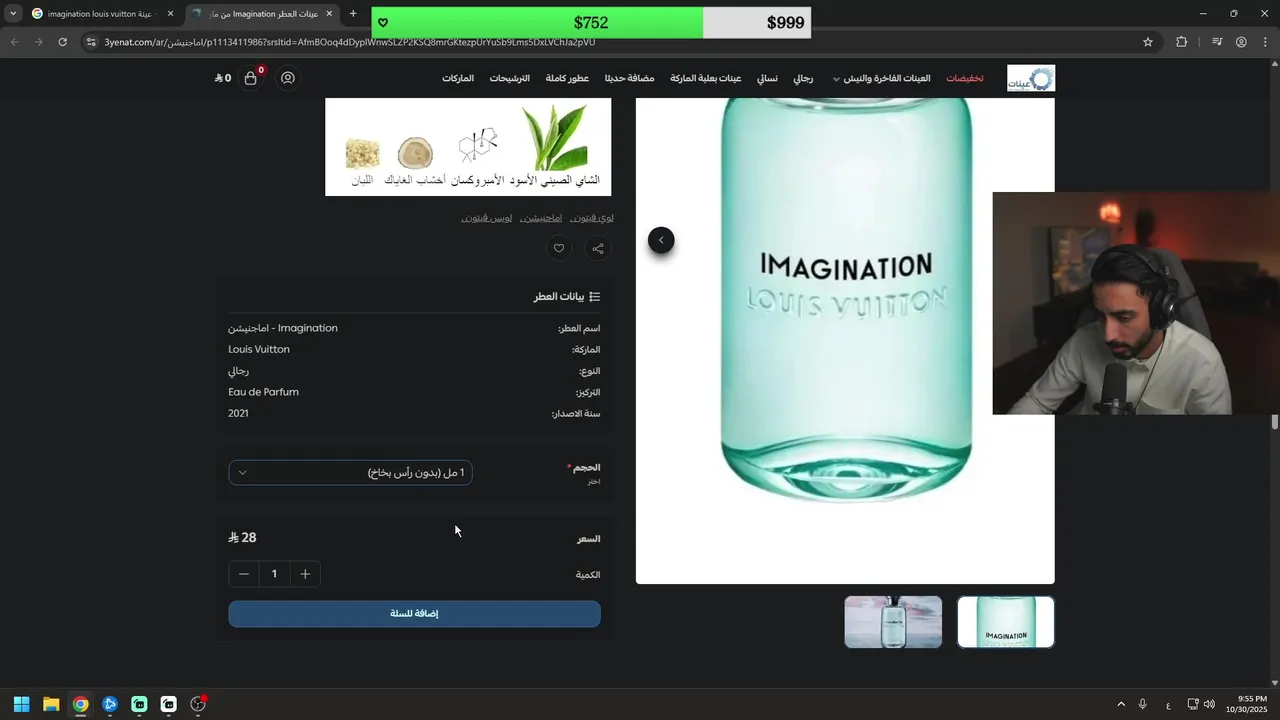Open the رجالي men's category
Viewport: 1280px width, 720px height.
803,78
